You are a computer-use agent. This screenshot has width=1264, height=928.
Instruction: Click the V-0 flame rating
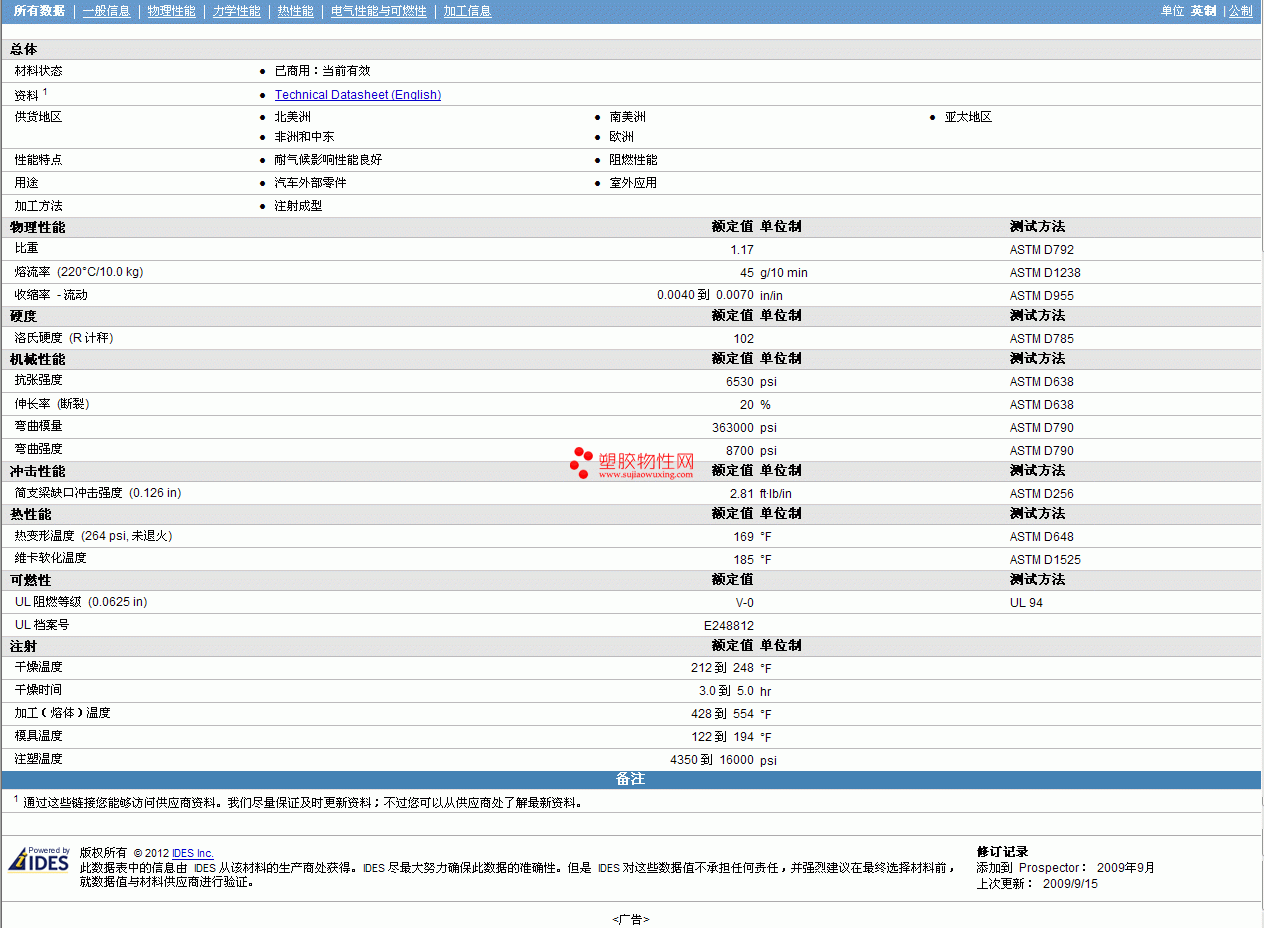click(x=745, y=603)
